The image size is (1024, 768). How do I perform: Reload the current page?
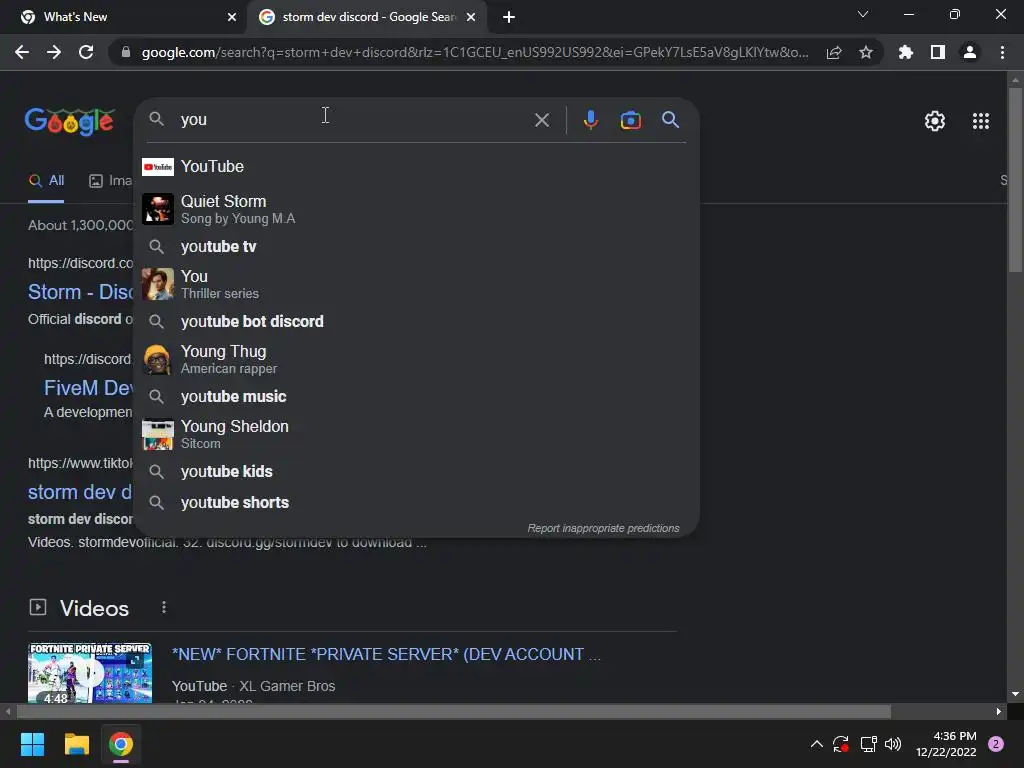86,52
